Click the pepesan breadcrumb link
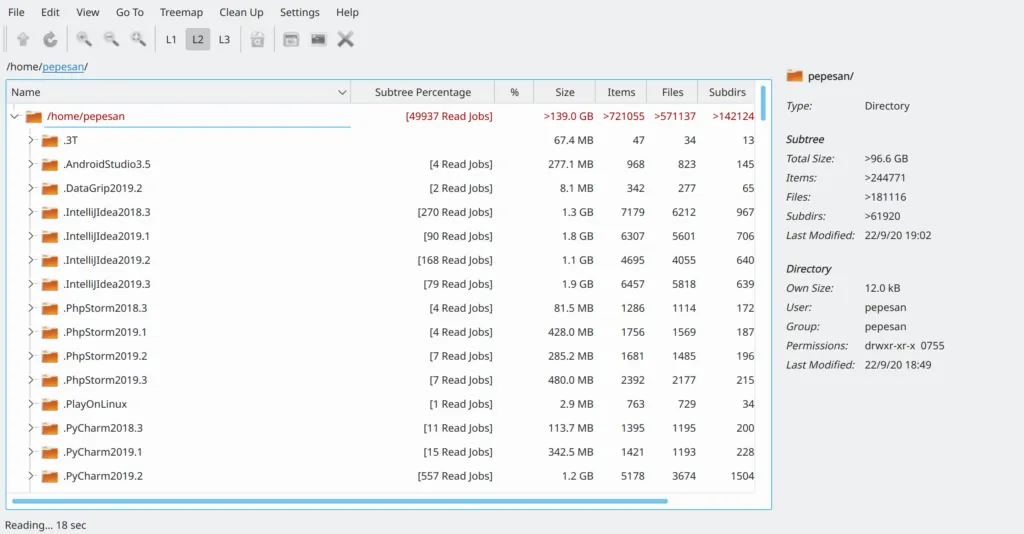 [x=62, y=67]
